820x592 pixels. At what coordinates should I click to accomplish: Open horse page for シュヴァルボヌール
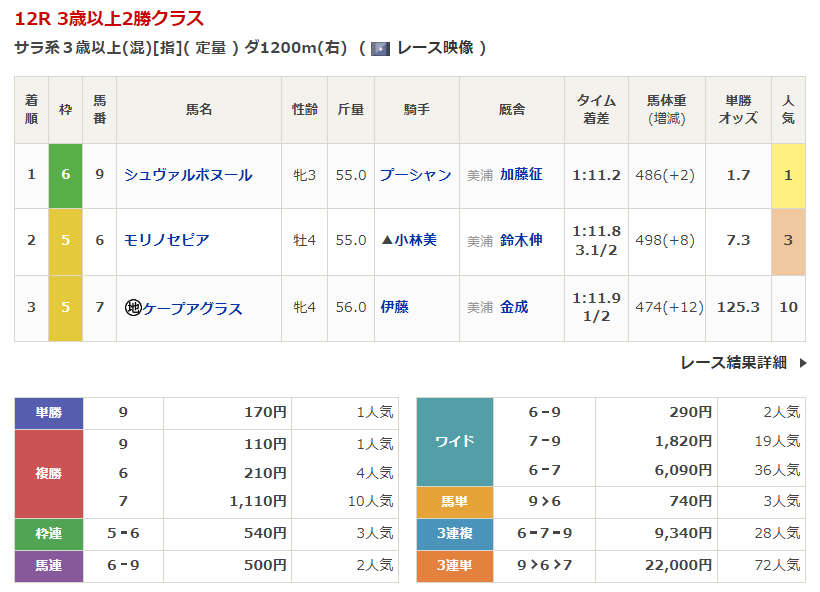[x=188, y=175]
